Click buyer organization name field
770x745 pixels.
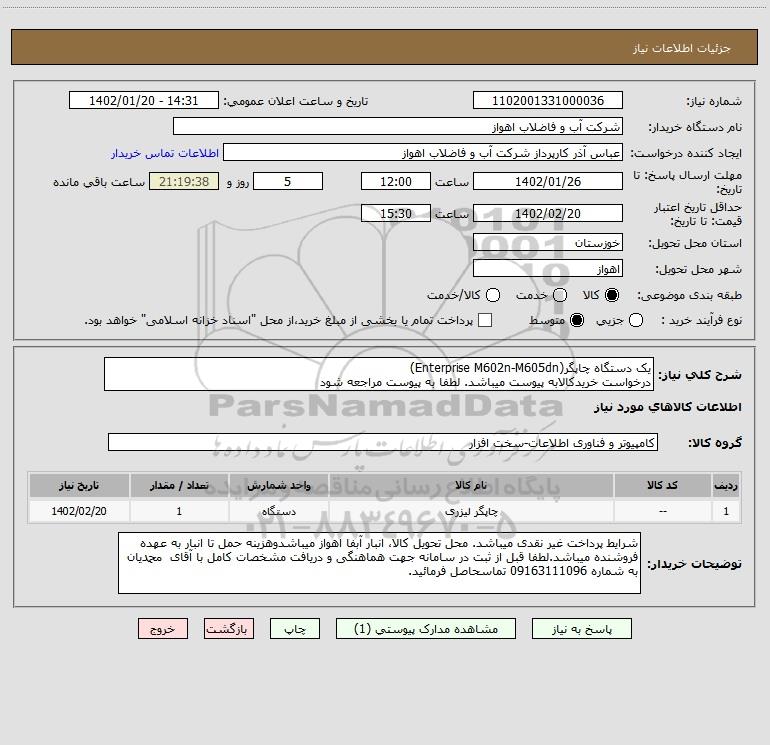pos(398,127)
